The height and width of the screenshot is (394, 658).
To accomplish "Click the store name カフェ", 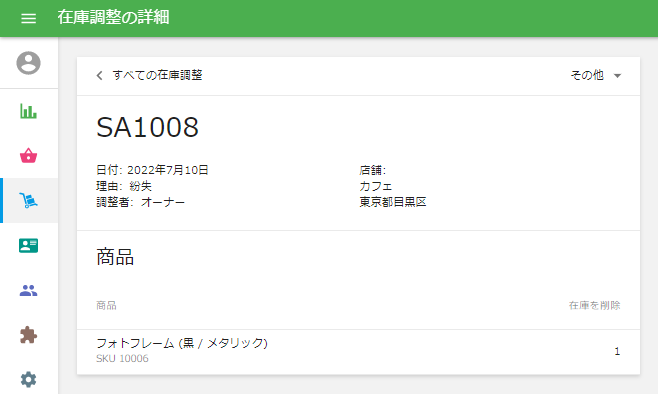I will (376, 186).
